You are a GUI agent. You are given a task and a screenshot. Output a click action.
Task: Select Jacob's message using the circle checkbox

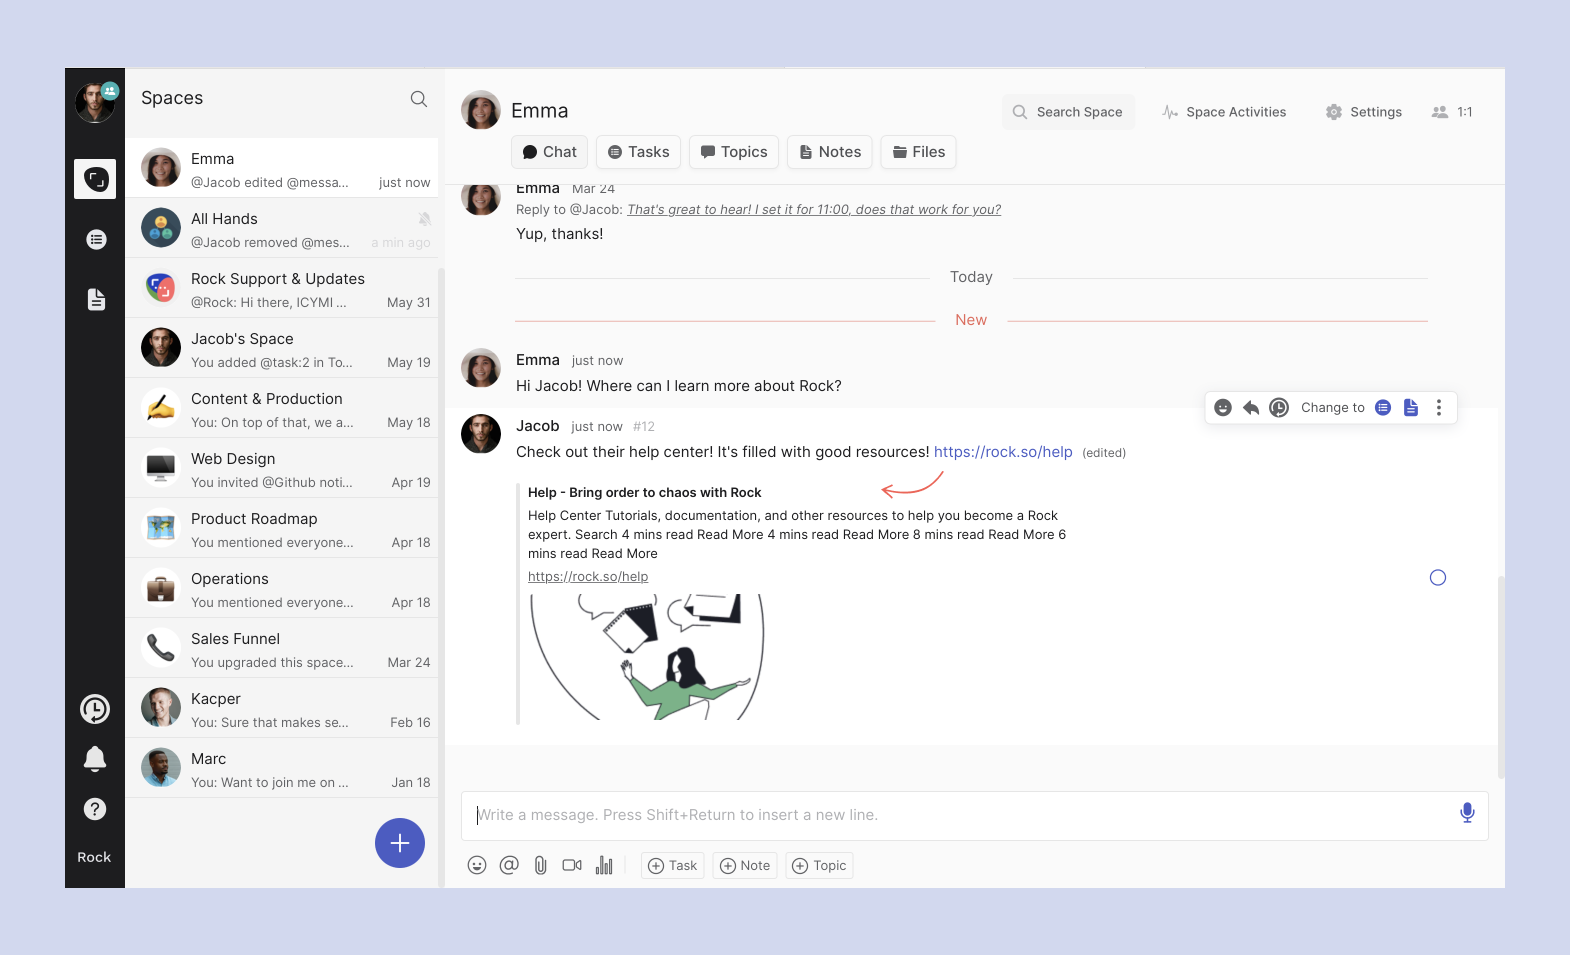pyautogui.click(x=1437, y=578)
